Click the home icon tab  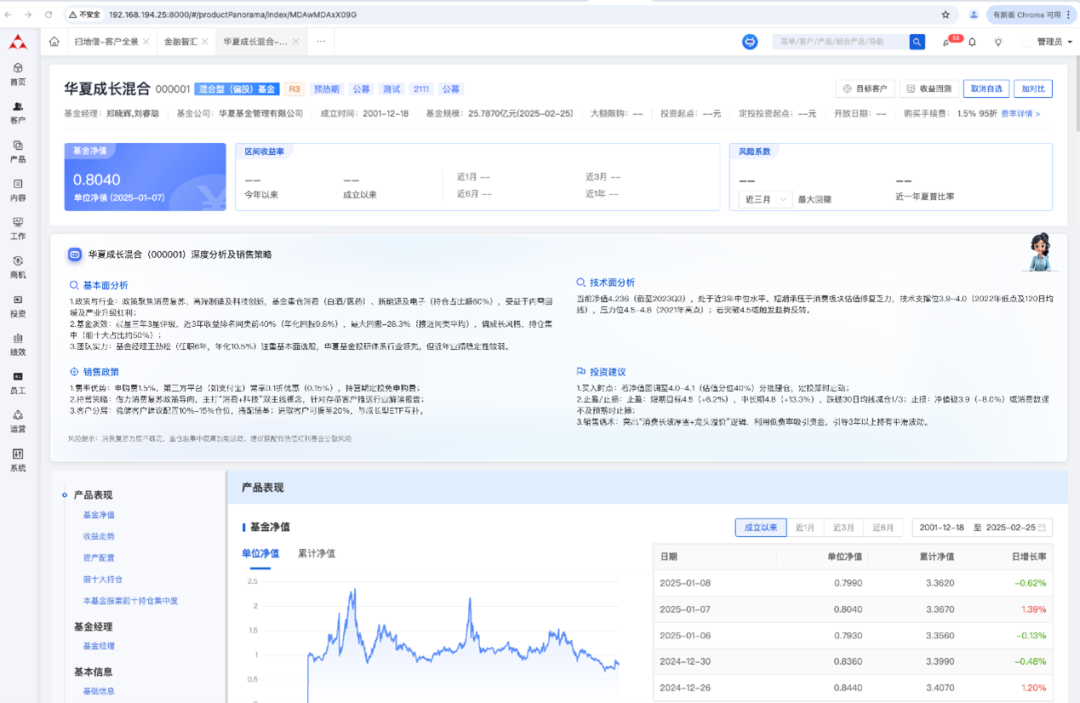click(x=54, y=41)
